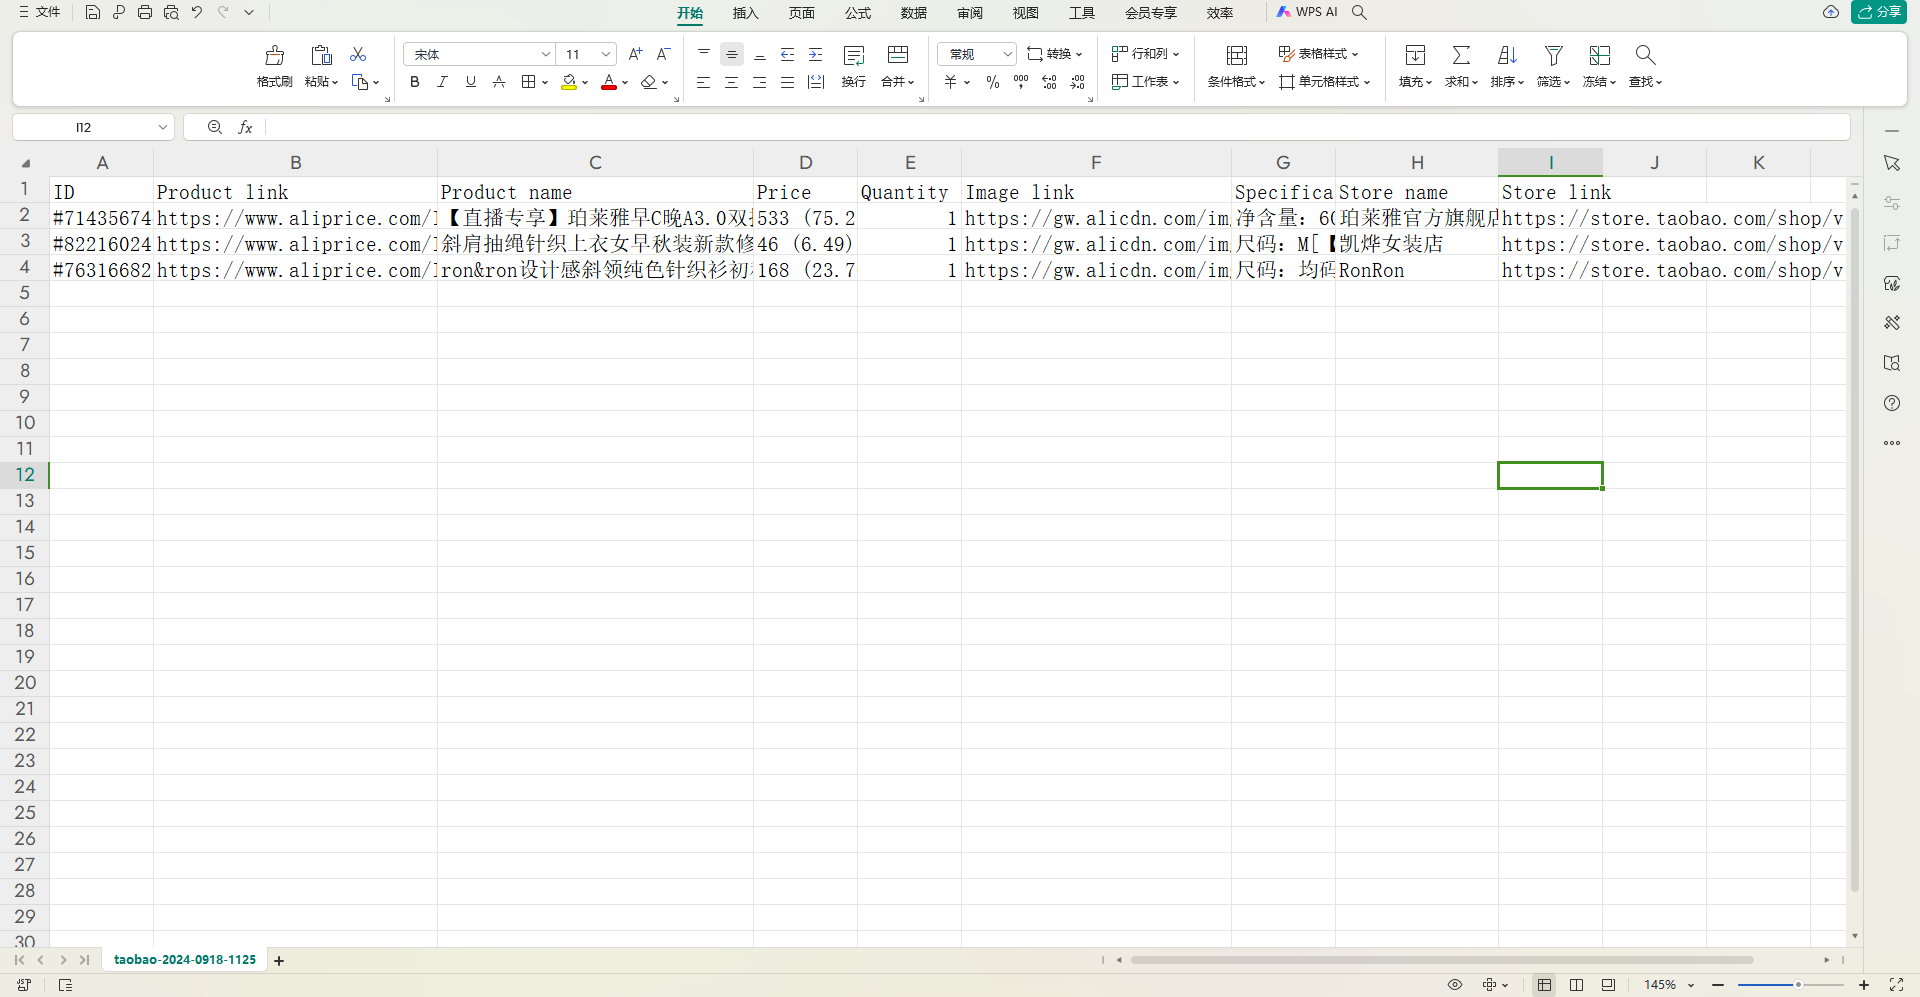The height and width of the screenshot is (997, 1920).
Task: Open the 插入 Insert tab
Action: pos(745,13)
